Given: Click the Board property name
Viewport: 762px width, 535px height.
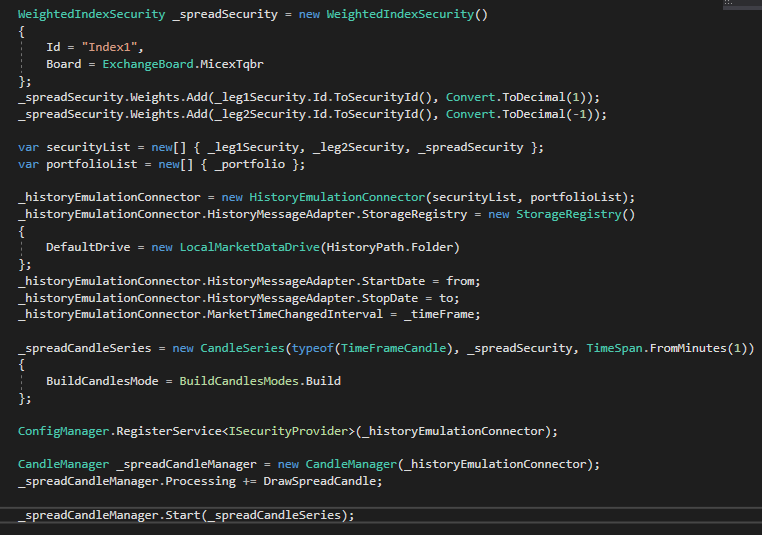Looking at the screenshot, I should coord(64,64).
